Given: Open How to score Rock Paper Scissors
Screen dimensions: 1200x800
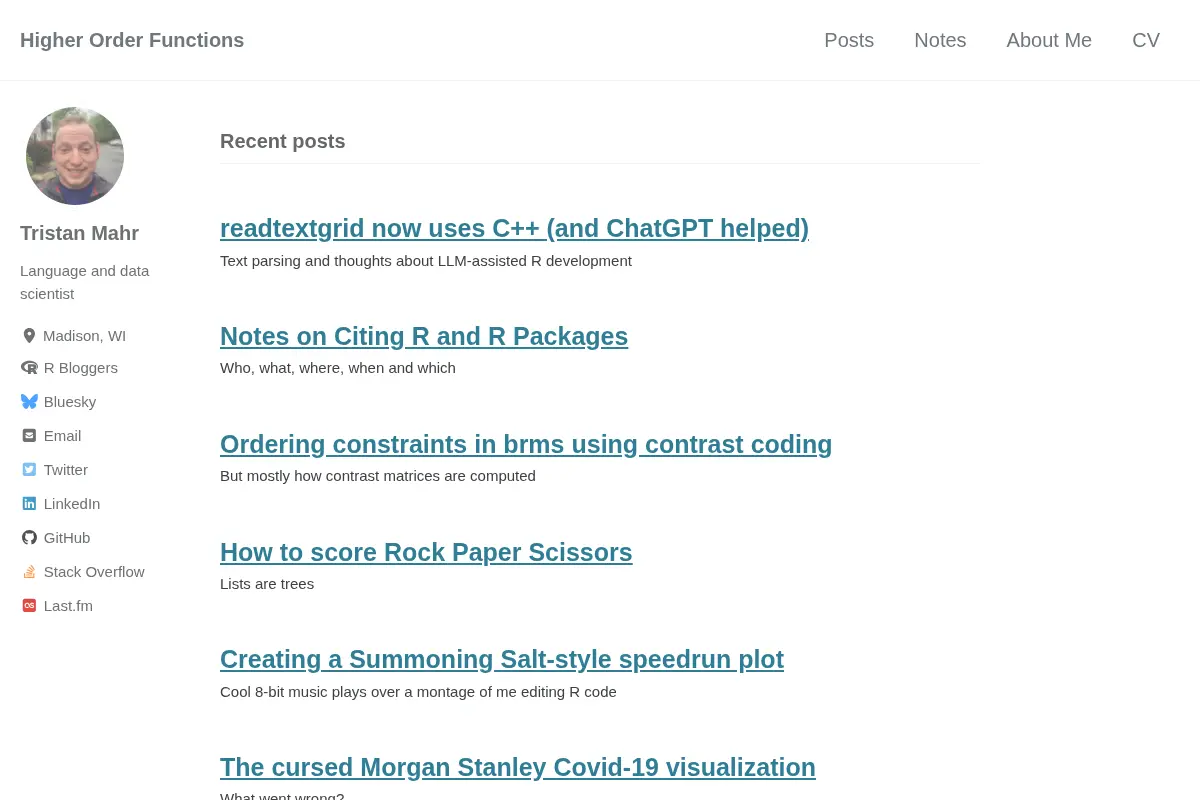Looking at the screenshot, I should point(426,553).
